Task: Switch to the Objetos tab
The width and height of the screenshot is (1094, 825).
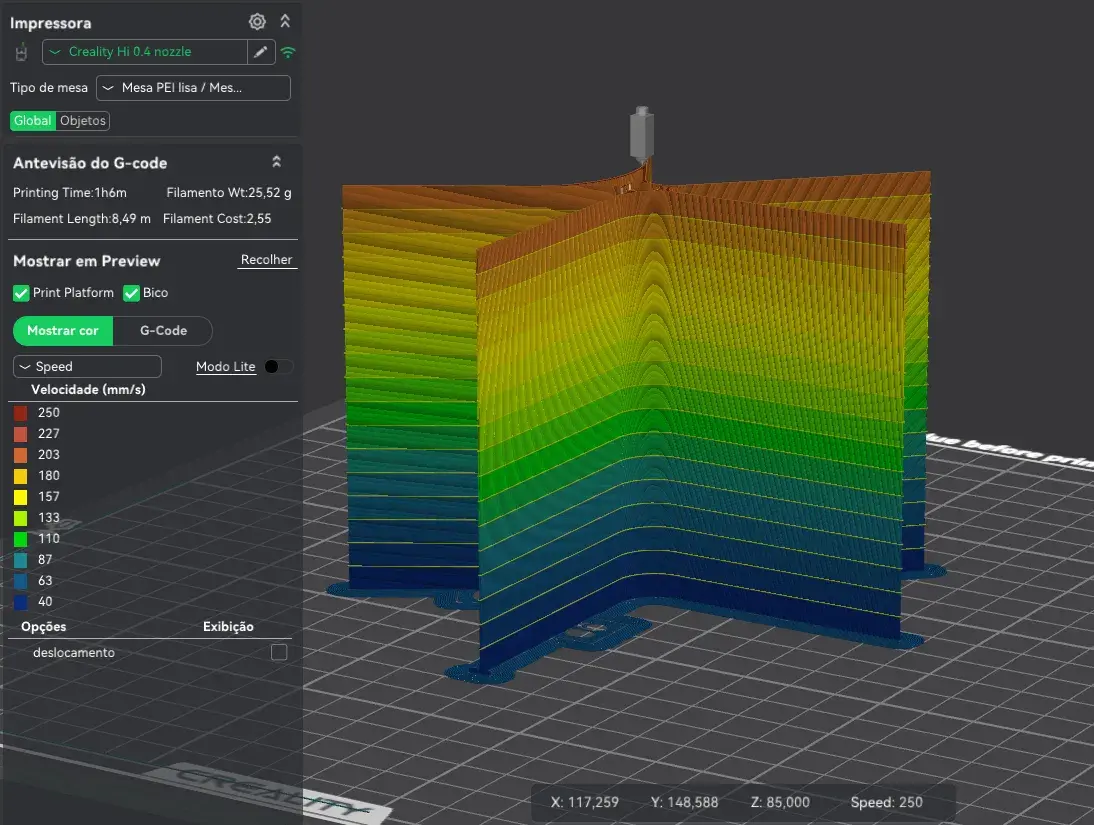Action: [x=83, y=121]
